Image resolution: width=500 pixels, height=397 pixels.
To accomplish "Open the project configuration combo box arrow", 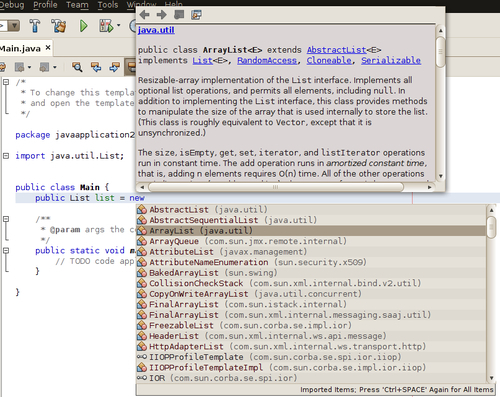I will coord(14,26).
